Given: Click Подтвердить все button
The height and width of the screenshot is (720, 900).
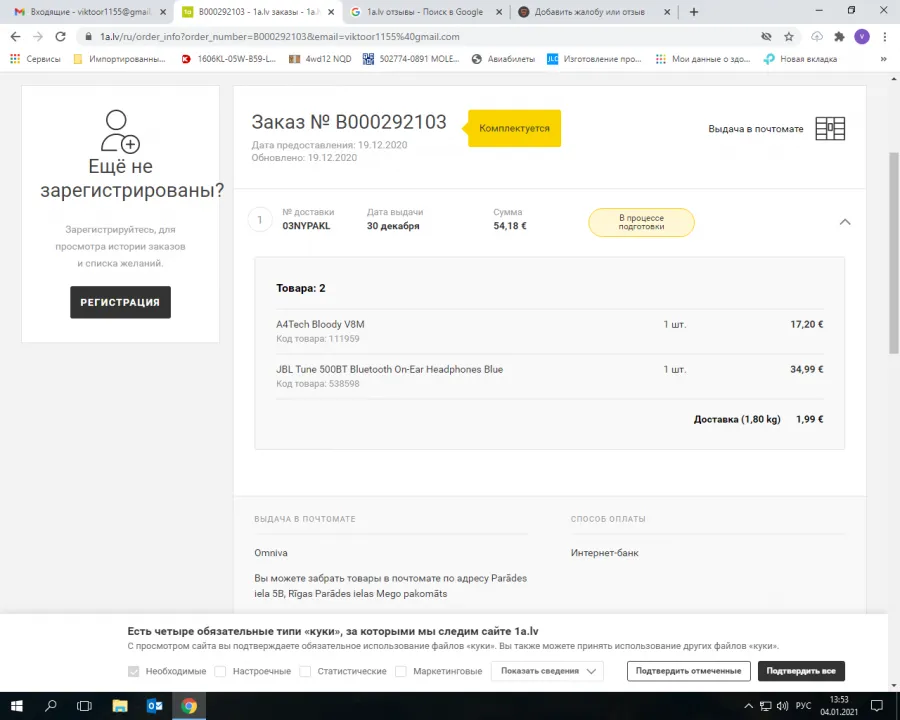Looking at the screenshot, I should pos(801,671).
